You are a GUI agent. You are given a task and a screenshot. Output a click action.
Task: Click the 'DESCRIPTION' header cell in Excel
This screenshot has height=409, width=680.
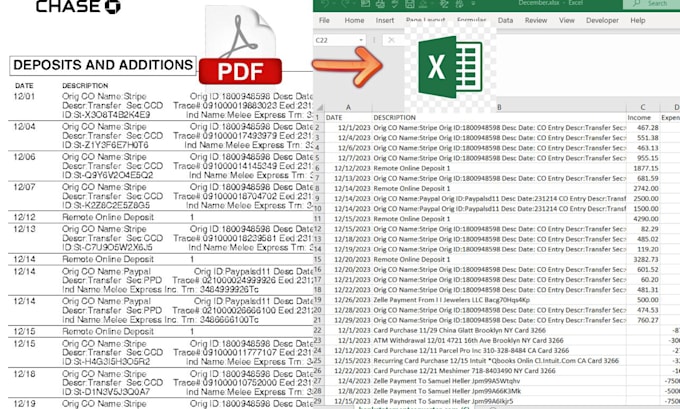[x=499, y=118]
